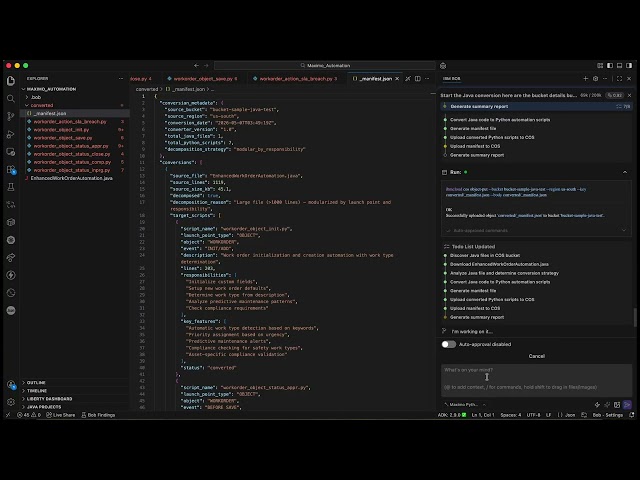Open notifications bell in status bar

pyautogui.click(x=632, y=415)
